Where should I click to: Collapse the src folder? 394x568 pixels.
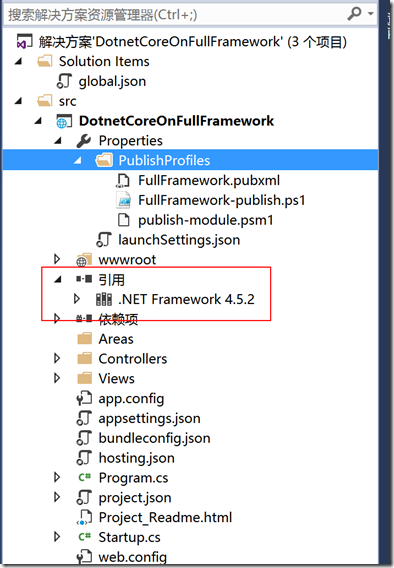click(18, 101)
